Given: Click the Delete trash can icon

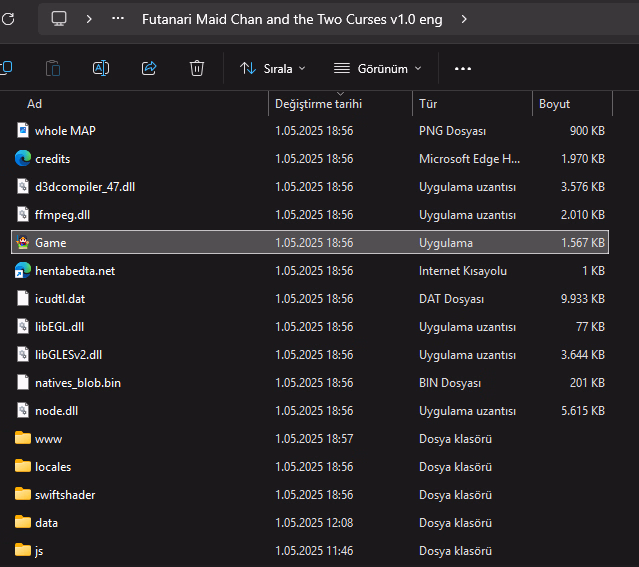Looking at the screenshot, I should tap(197, 68).
